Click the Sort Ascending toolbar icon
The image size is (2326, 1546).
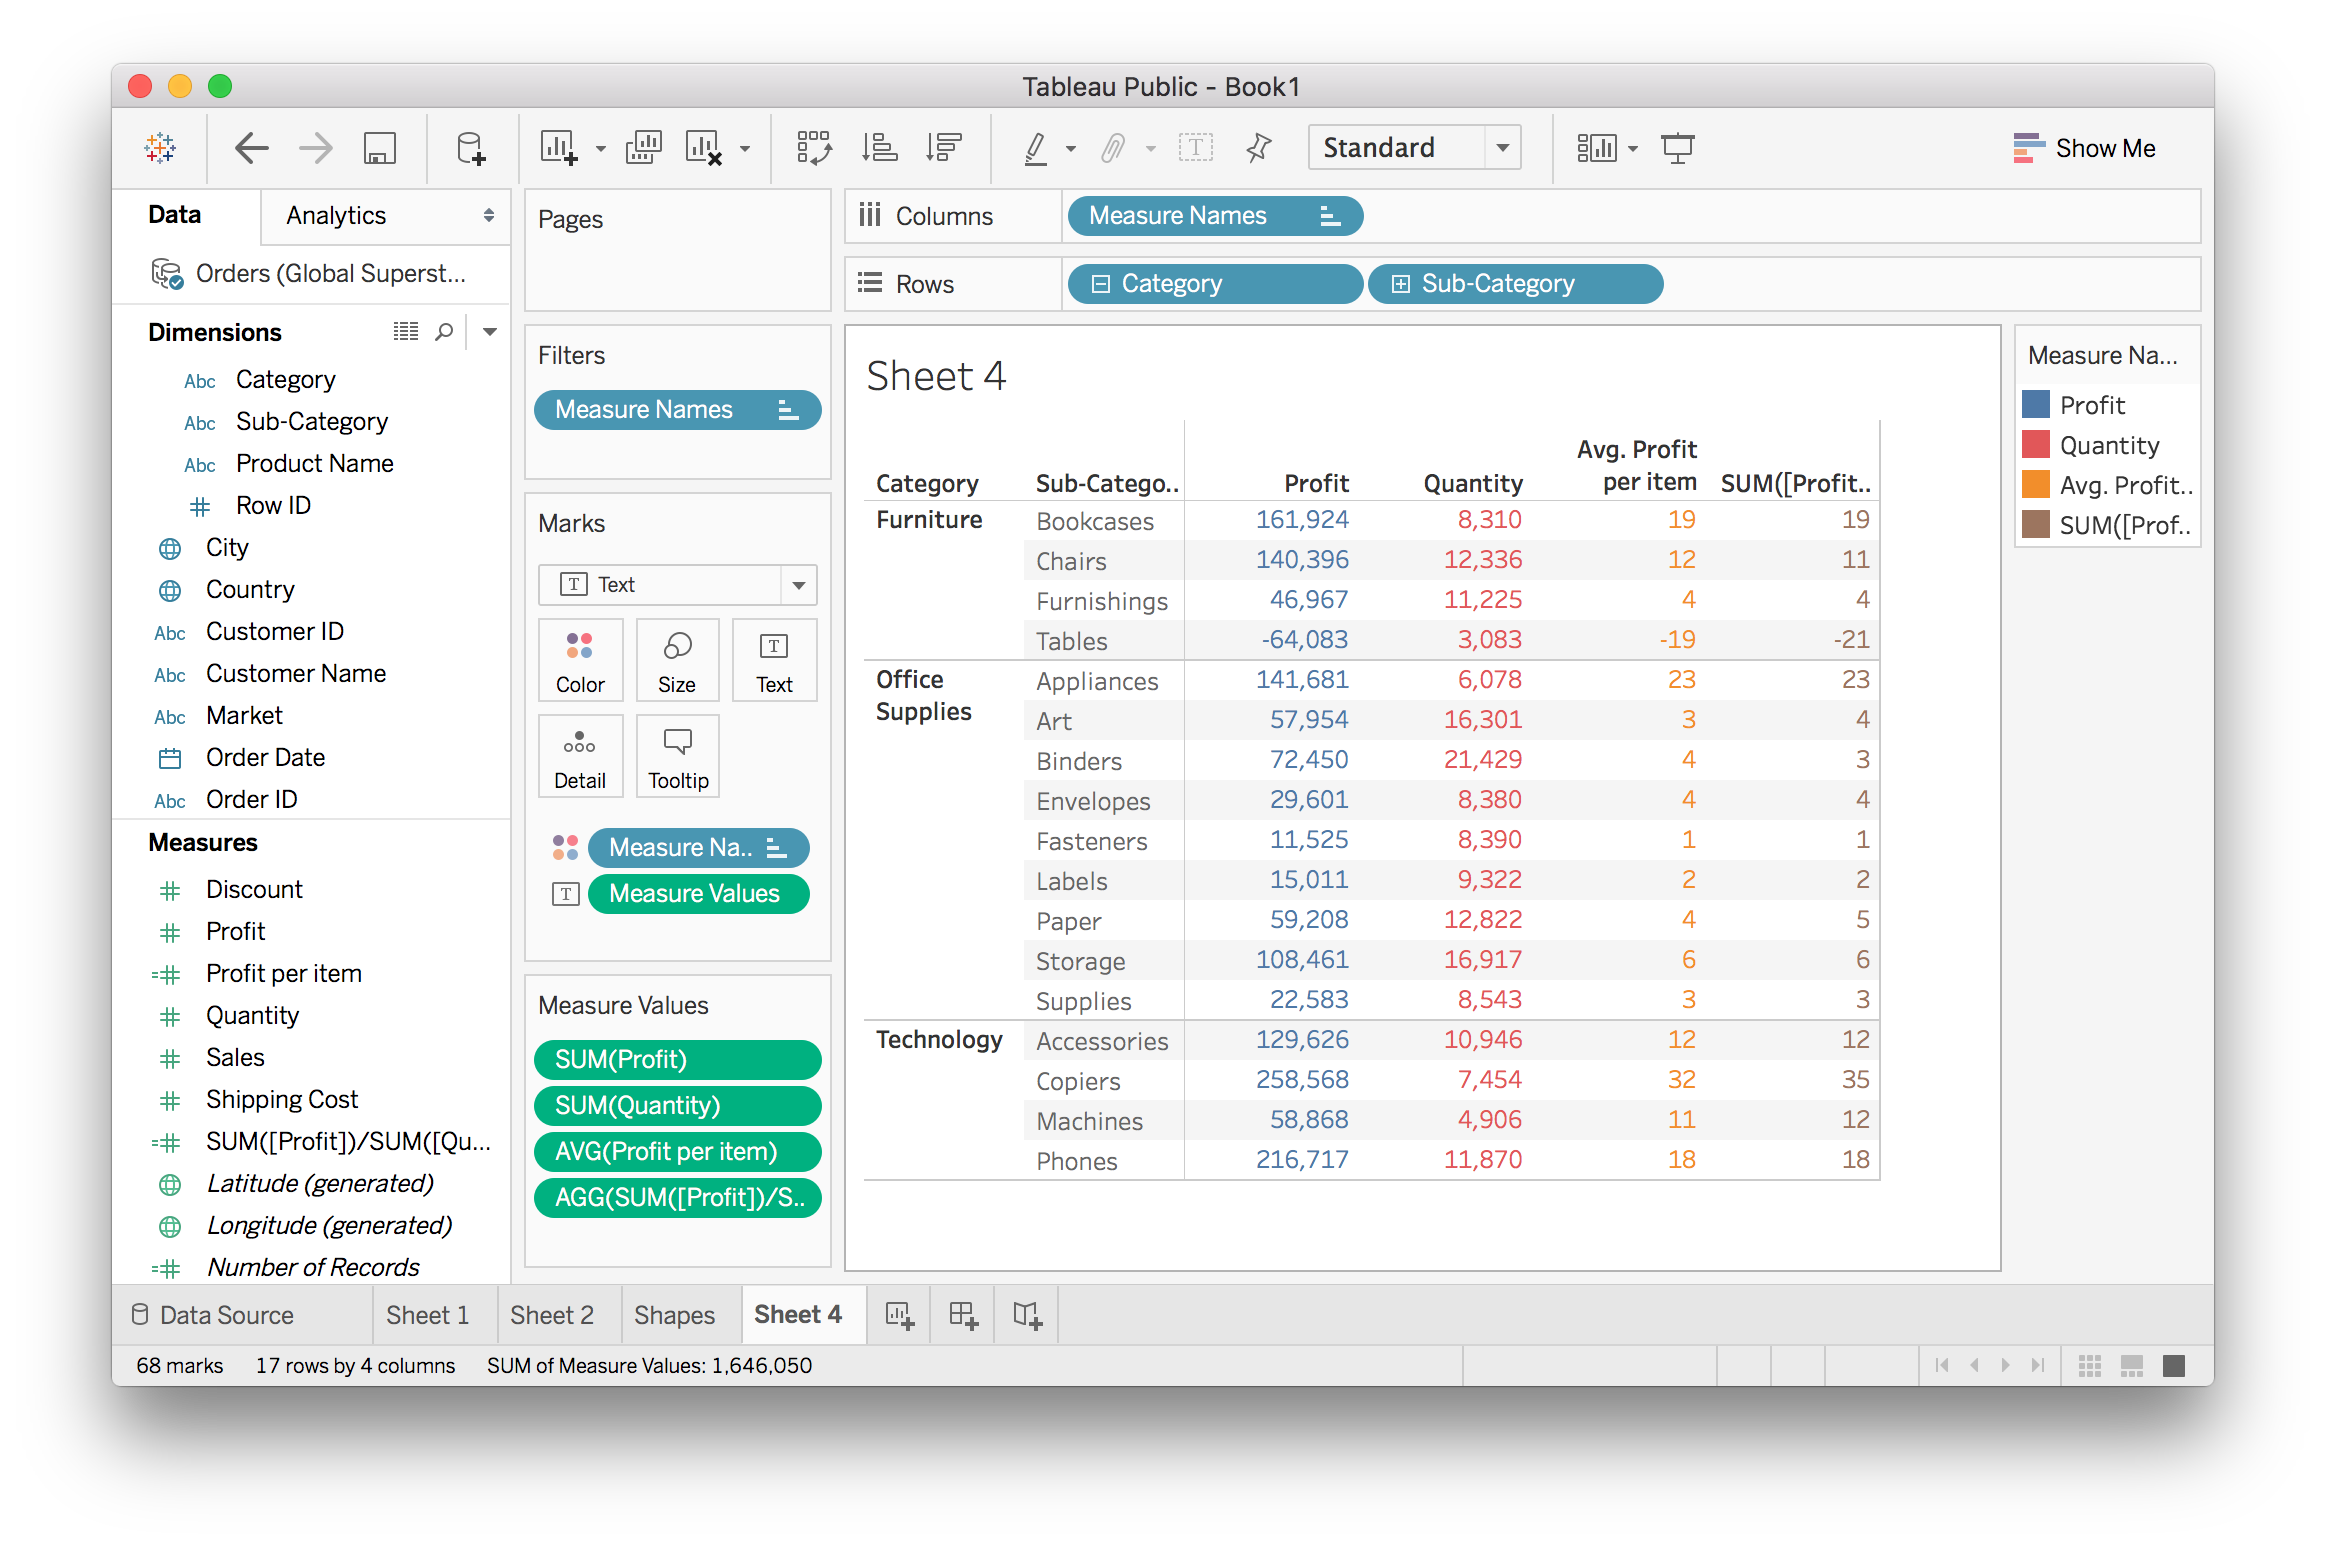[x=879, y=148]
